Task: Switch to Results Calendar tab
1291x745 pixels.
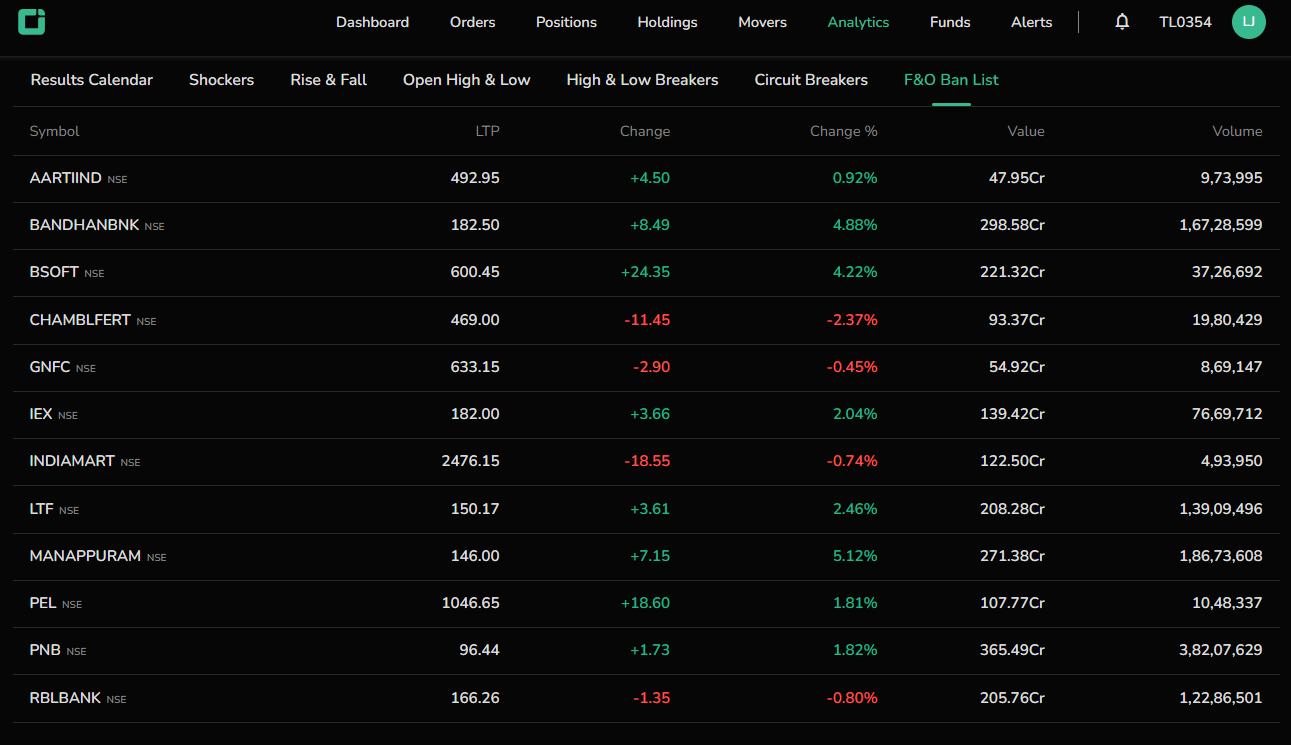Action: (x=92, y=80)
